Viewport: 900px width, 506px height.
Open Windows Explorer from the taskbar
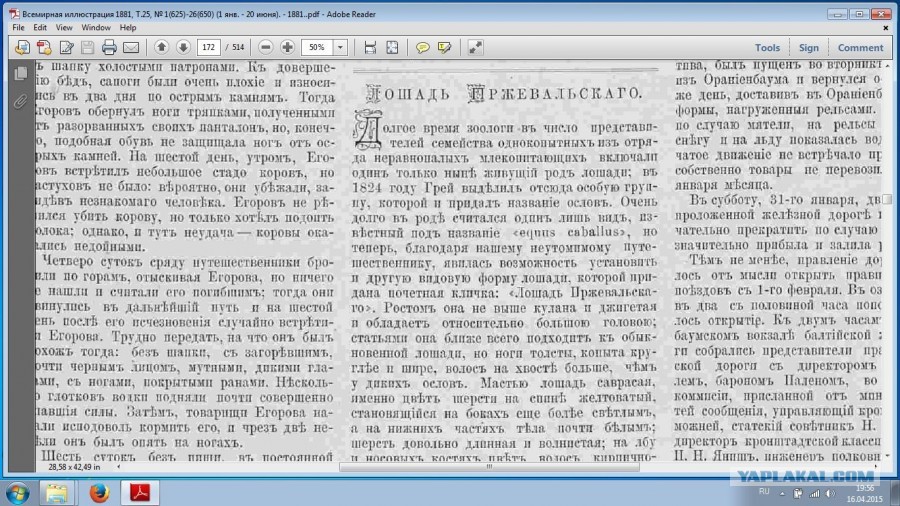coord(56,493)
